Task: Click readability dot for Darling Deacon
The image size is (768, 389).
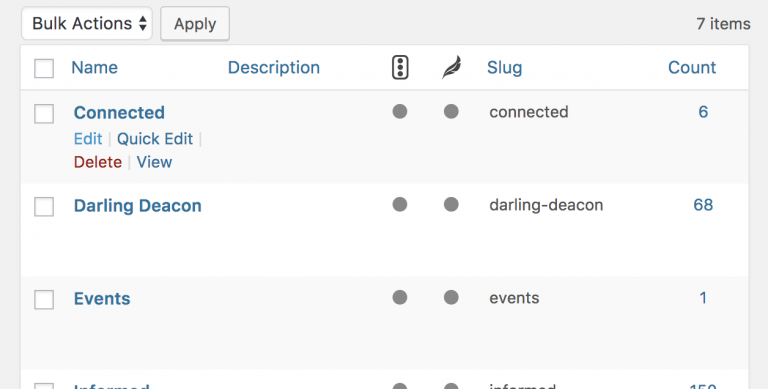Action: click(451, 204)
